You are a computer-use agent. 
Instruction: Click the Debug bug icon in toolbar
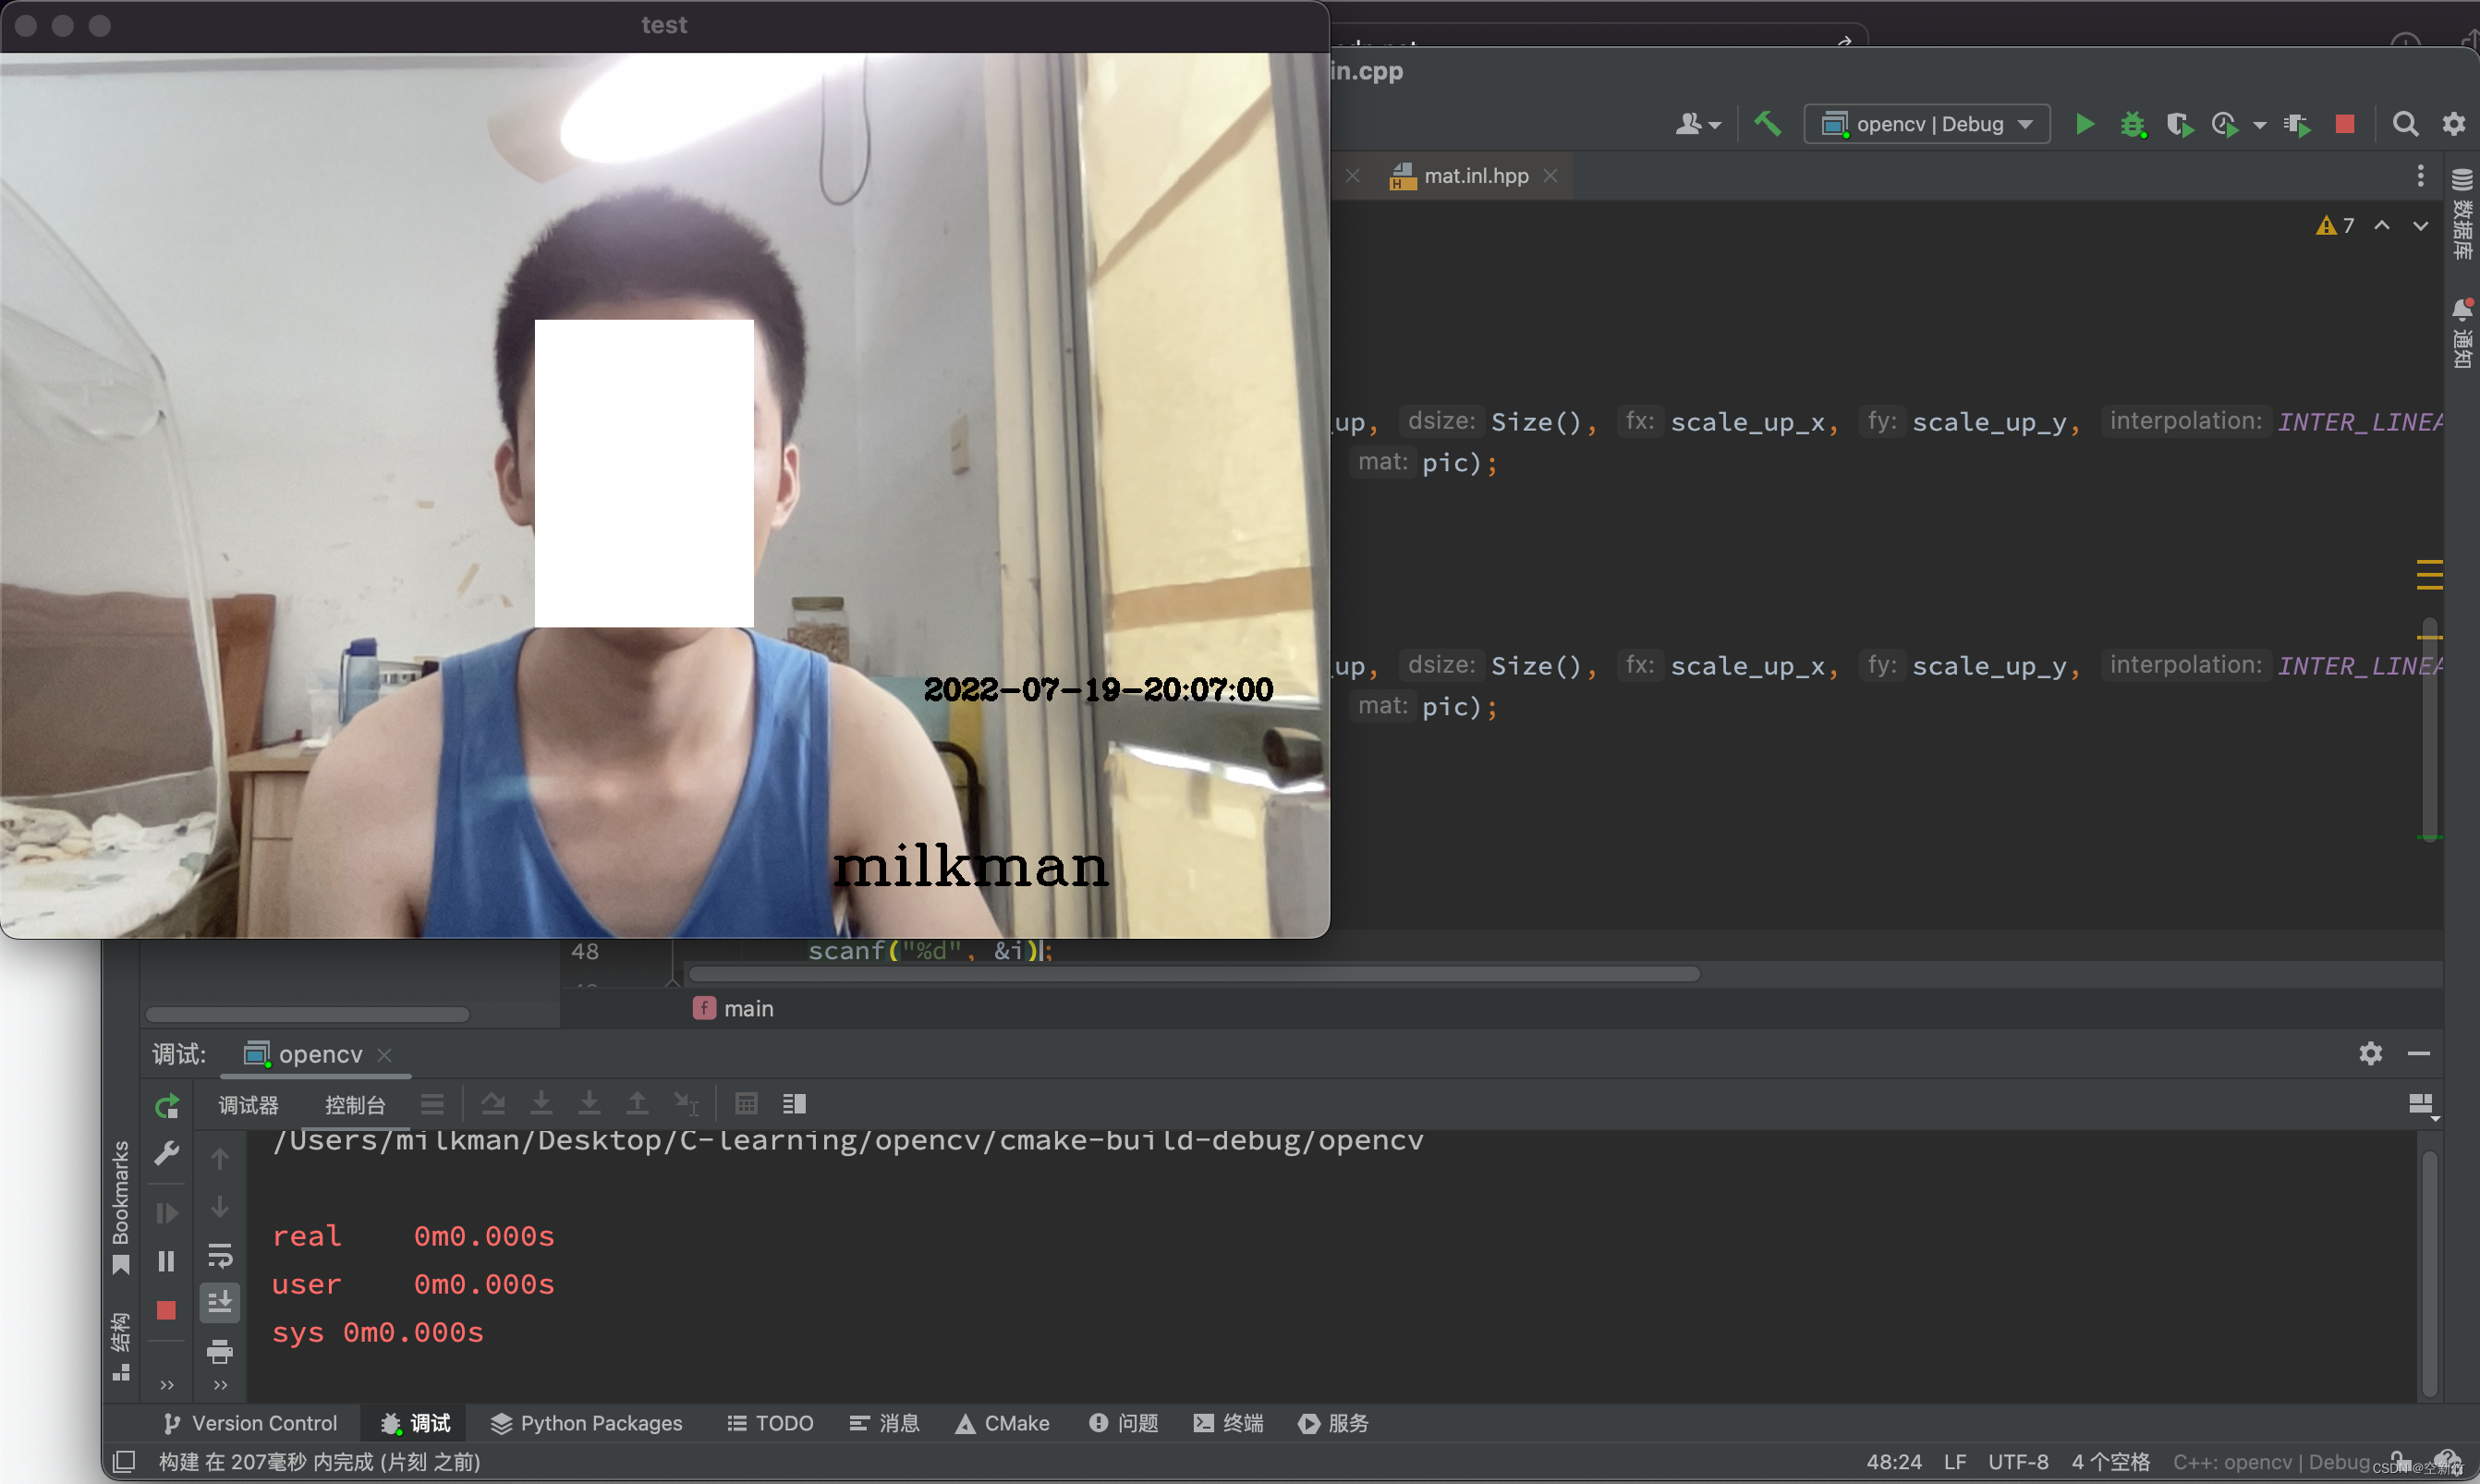2132,124
